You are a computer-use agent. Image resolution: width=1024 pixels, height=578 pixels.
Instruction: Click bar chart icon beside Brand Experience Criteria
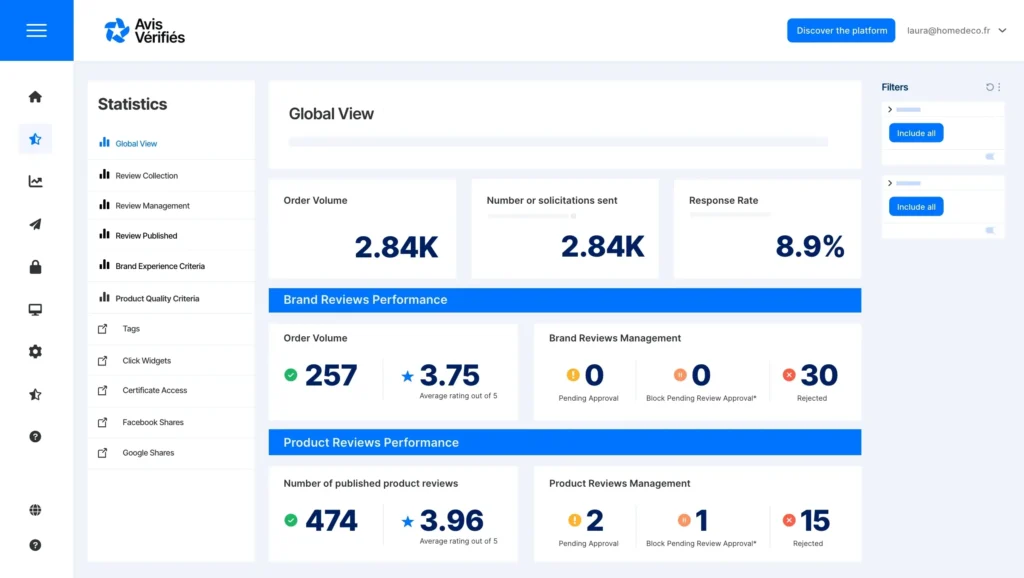pos(104,265)
